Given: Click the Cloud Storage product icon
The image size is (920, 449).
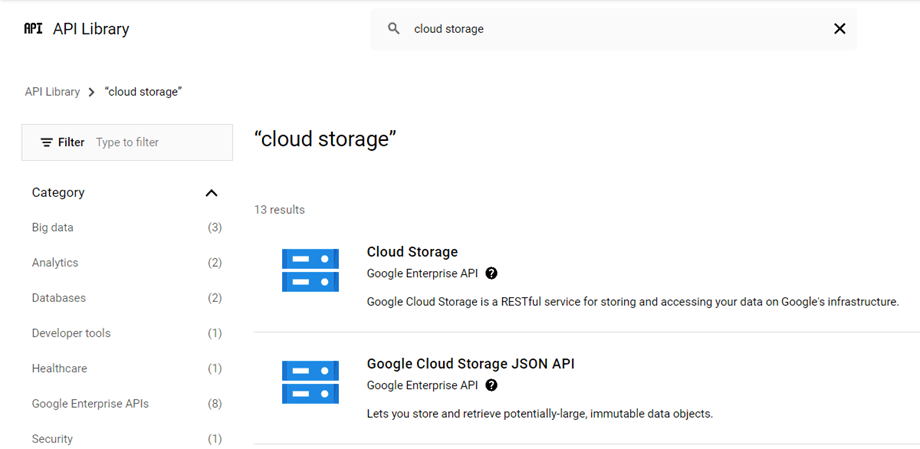Looking at the screenshot, I should pyautogui.click(x=310, y=270).
